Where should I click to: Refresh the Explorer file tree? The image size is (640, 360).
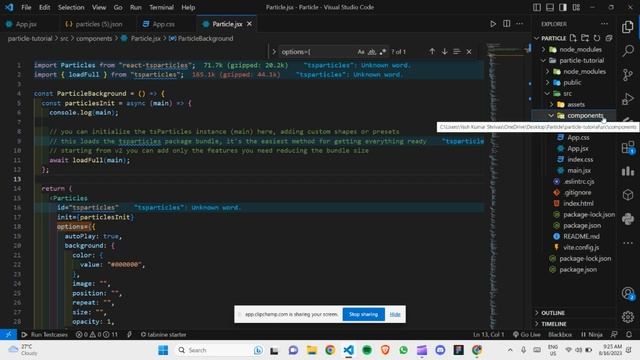click(x=597, y=38)
